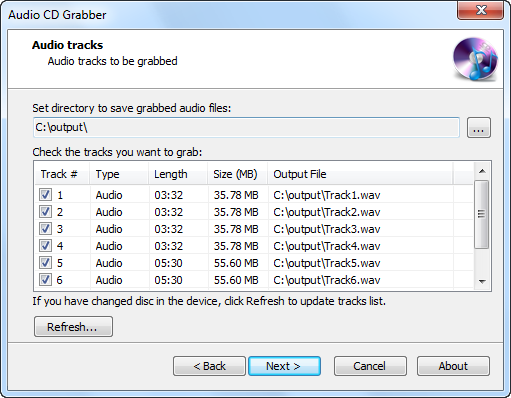This screenshot has width=511, height=398.
Task: Go to the next wizard step
Action: pyautogui.click(x=284, y=366)
